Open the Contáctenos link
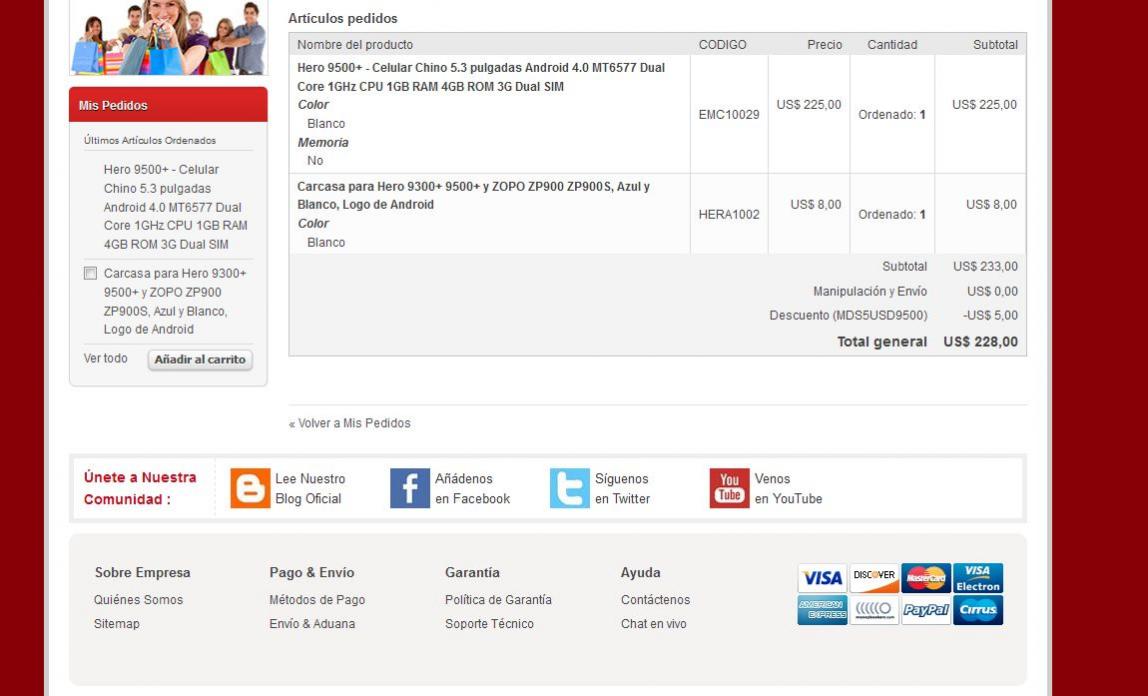The image size is (1148, 696). (655, 599)
